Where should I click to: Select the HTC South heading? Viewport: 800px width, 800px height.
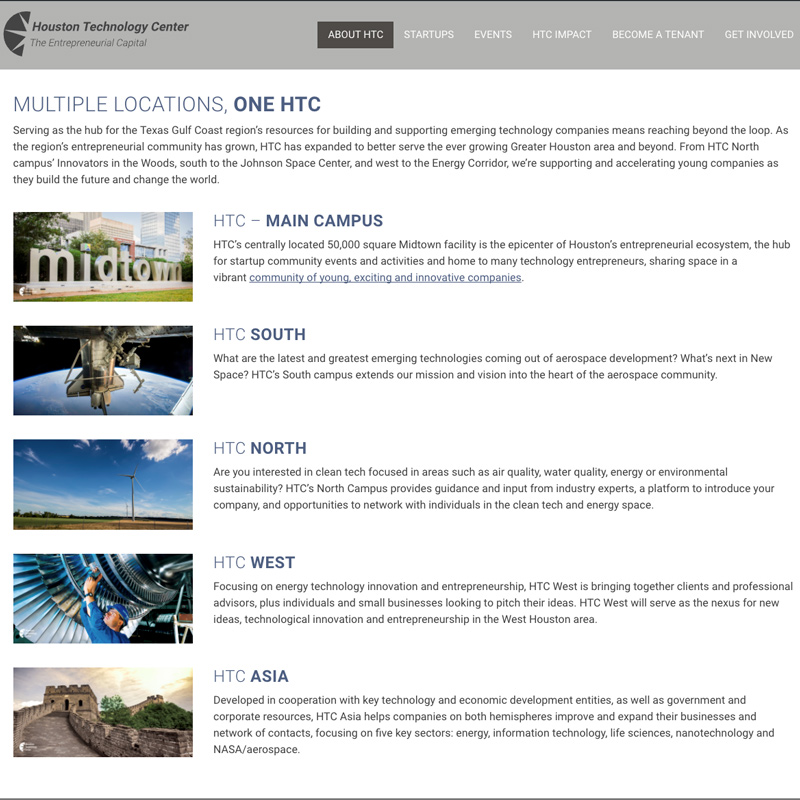coord(259,335)
